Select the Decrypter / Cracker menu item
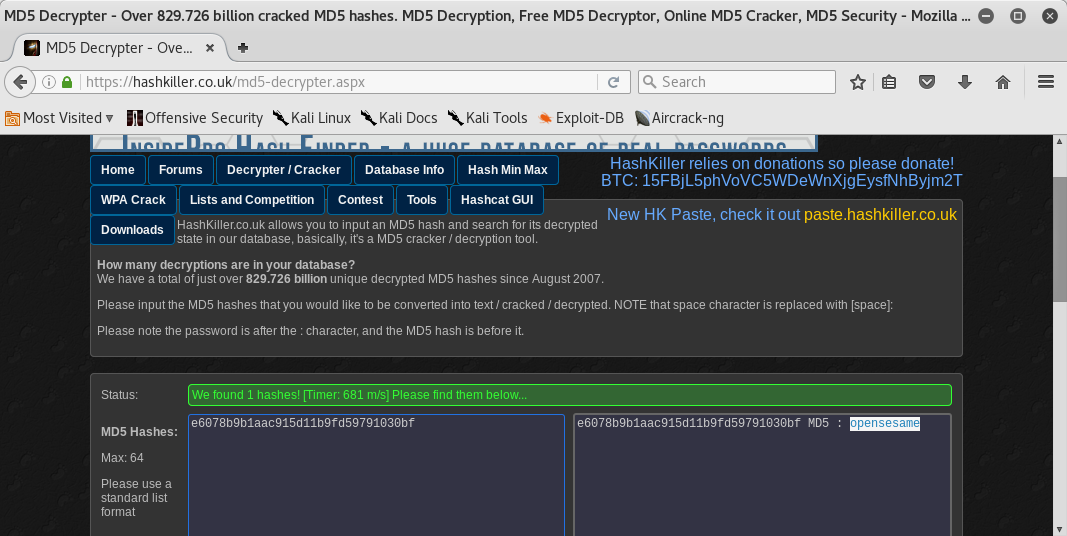The height and width of the screenshot is (536, 1067). click(x=284, y=170)
